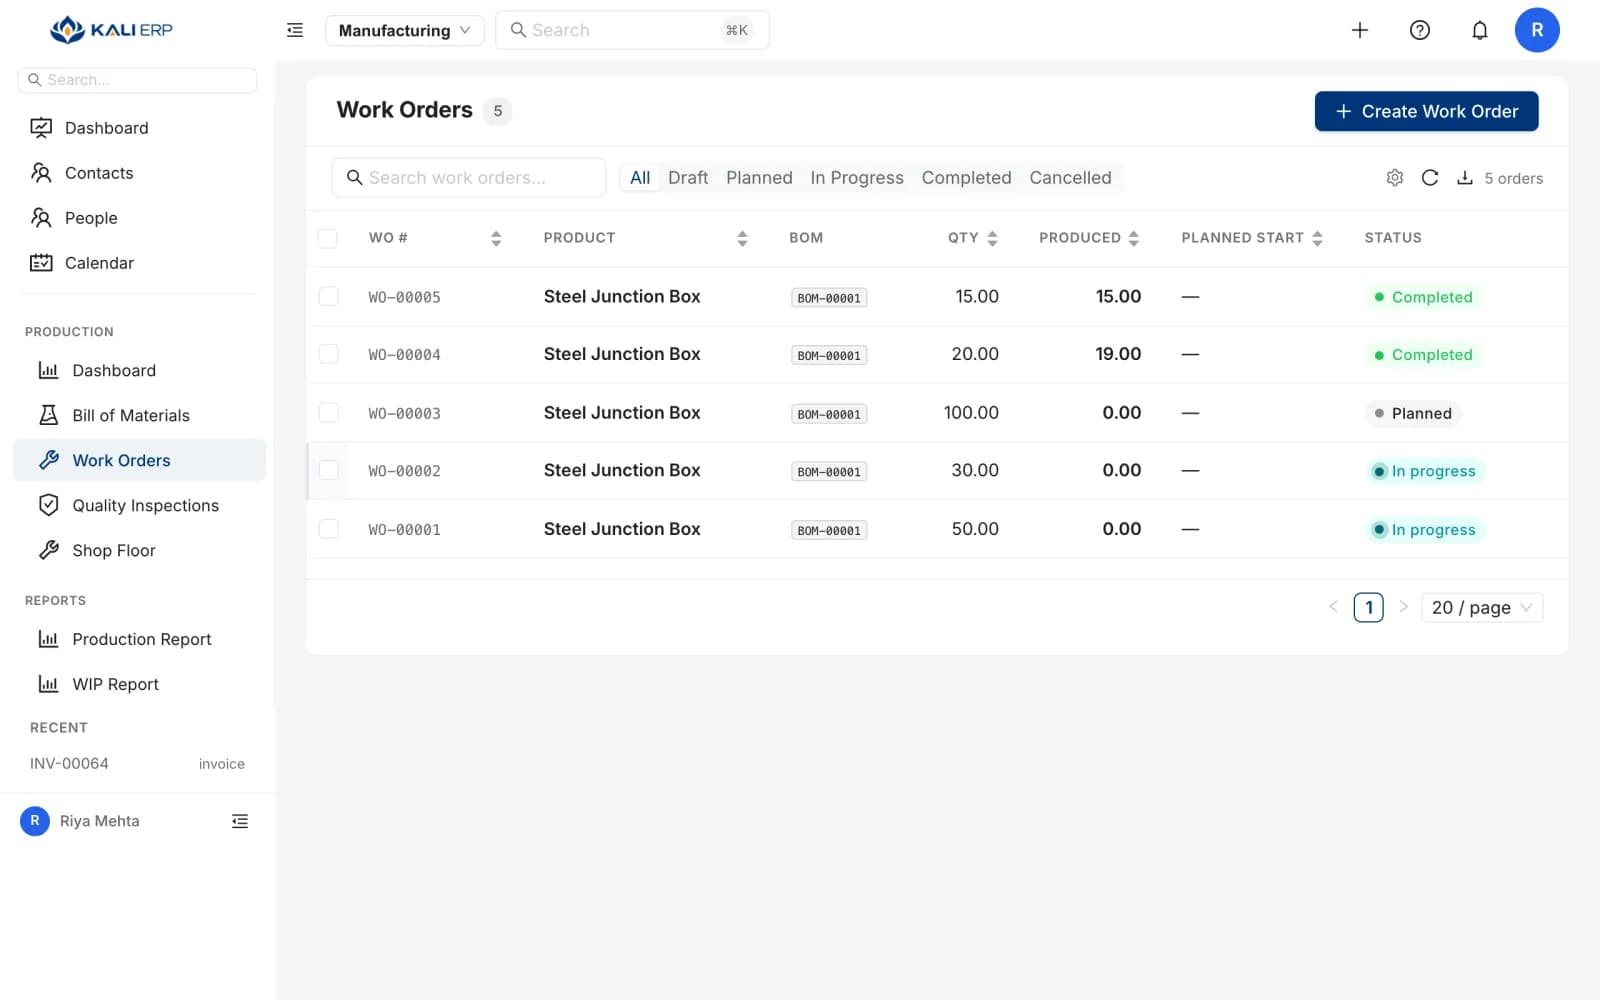The height and width of the screenshot is (1000, 1600).
Task: Click Create Work Order button
Action: pos(1426,111)
